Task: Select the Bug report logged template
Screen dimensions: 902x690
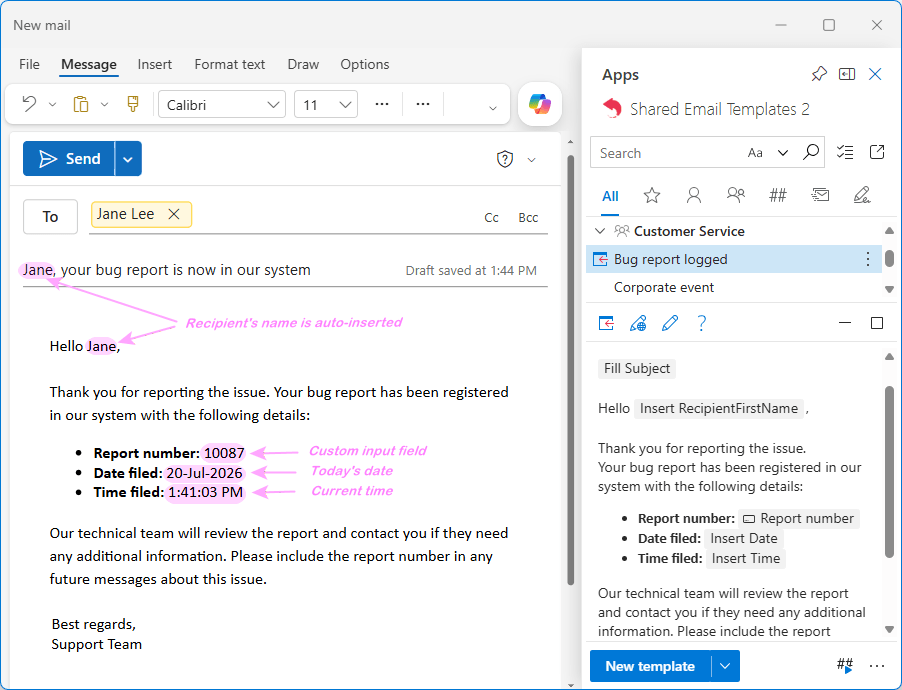Action: coord(733,259)
